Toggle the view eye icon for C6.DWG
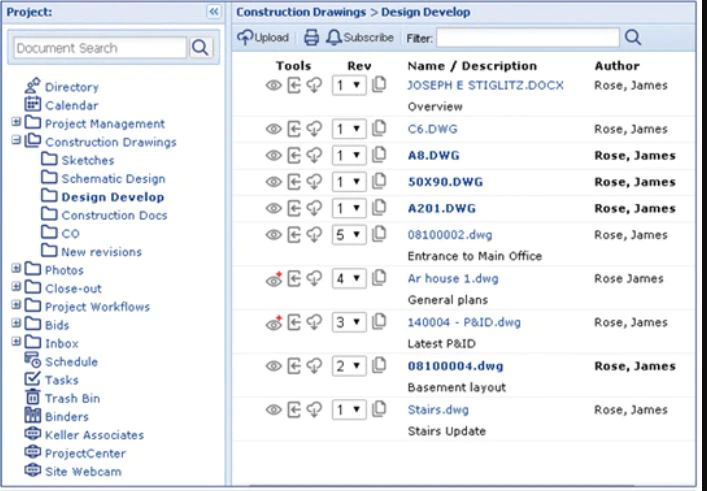Viewport: 707px width, 491px height. [273, 129]
